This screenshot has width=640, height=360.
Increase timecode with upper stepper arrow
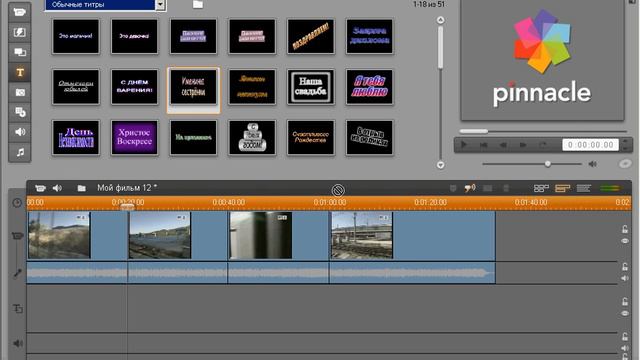pos(626,142)
